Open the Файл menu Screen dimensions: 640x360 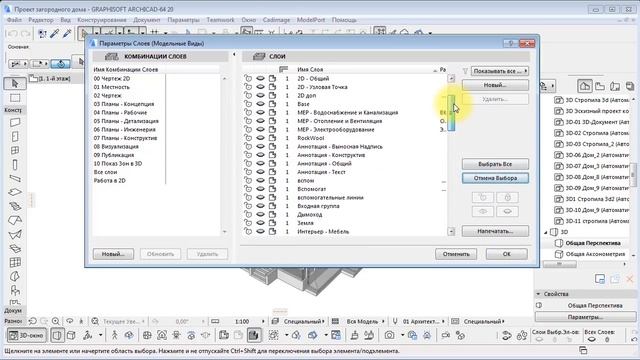coord(14,20)
